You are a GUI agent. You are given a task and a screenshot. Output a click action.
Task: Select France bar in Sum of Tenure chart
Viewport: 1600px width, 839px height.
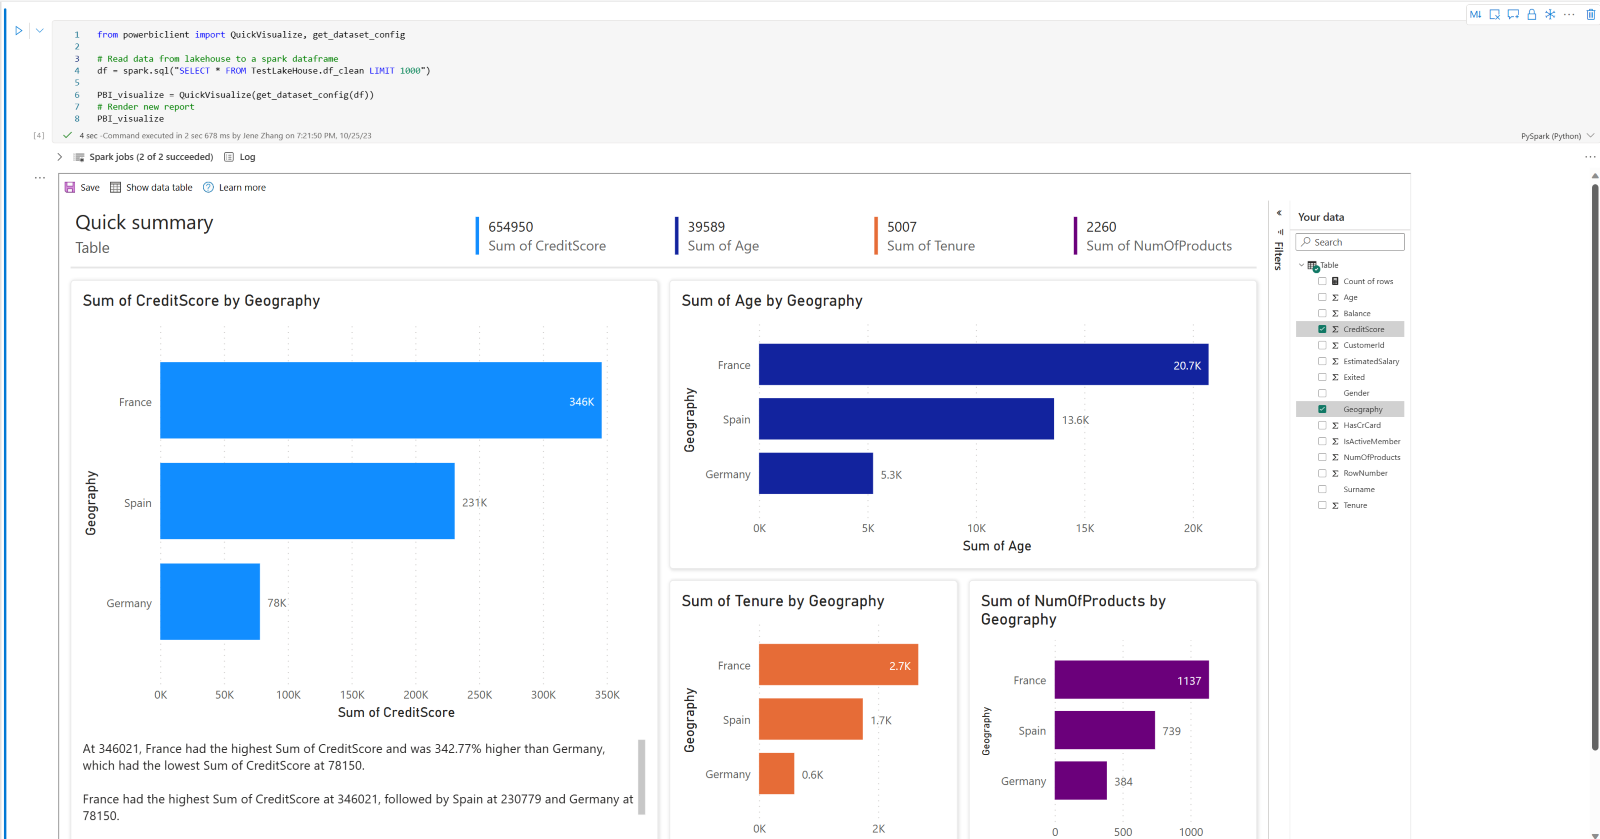[838, 665]
